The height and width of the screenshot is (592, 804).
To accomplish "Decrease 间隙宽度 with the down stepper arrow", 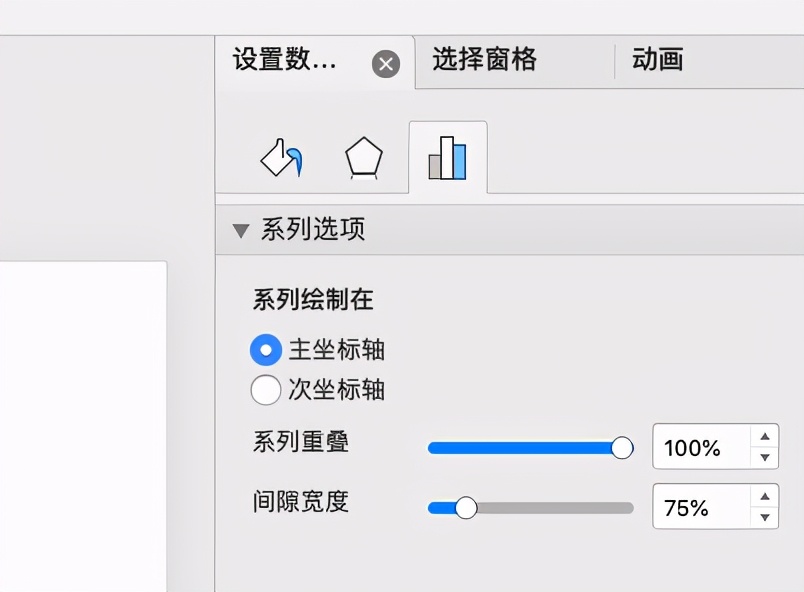I will [765, 517].
